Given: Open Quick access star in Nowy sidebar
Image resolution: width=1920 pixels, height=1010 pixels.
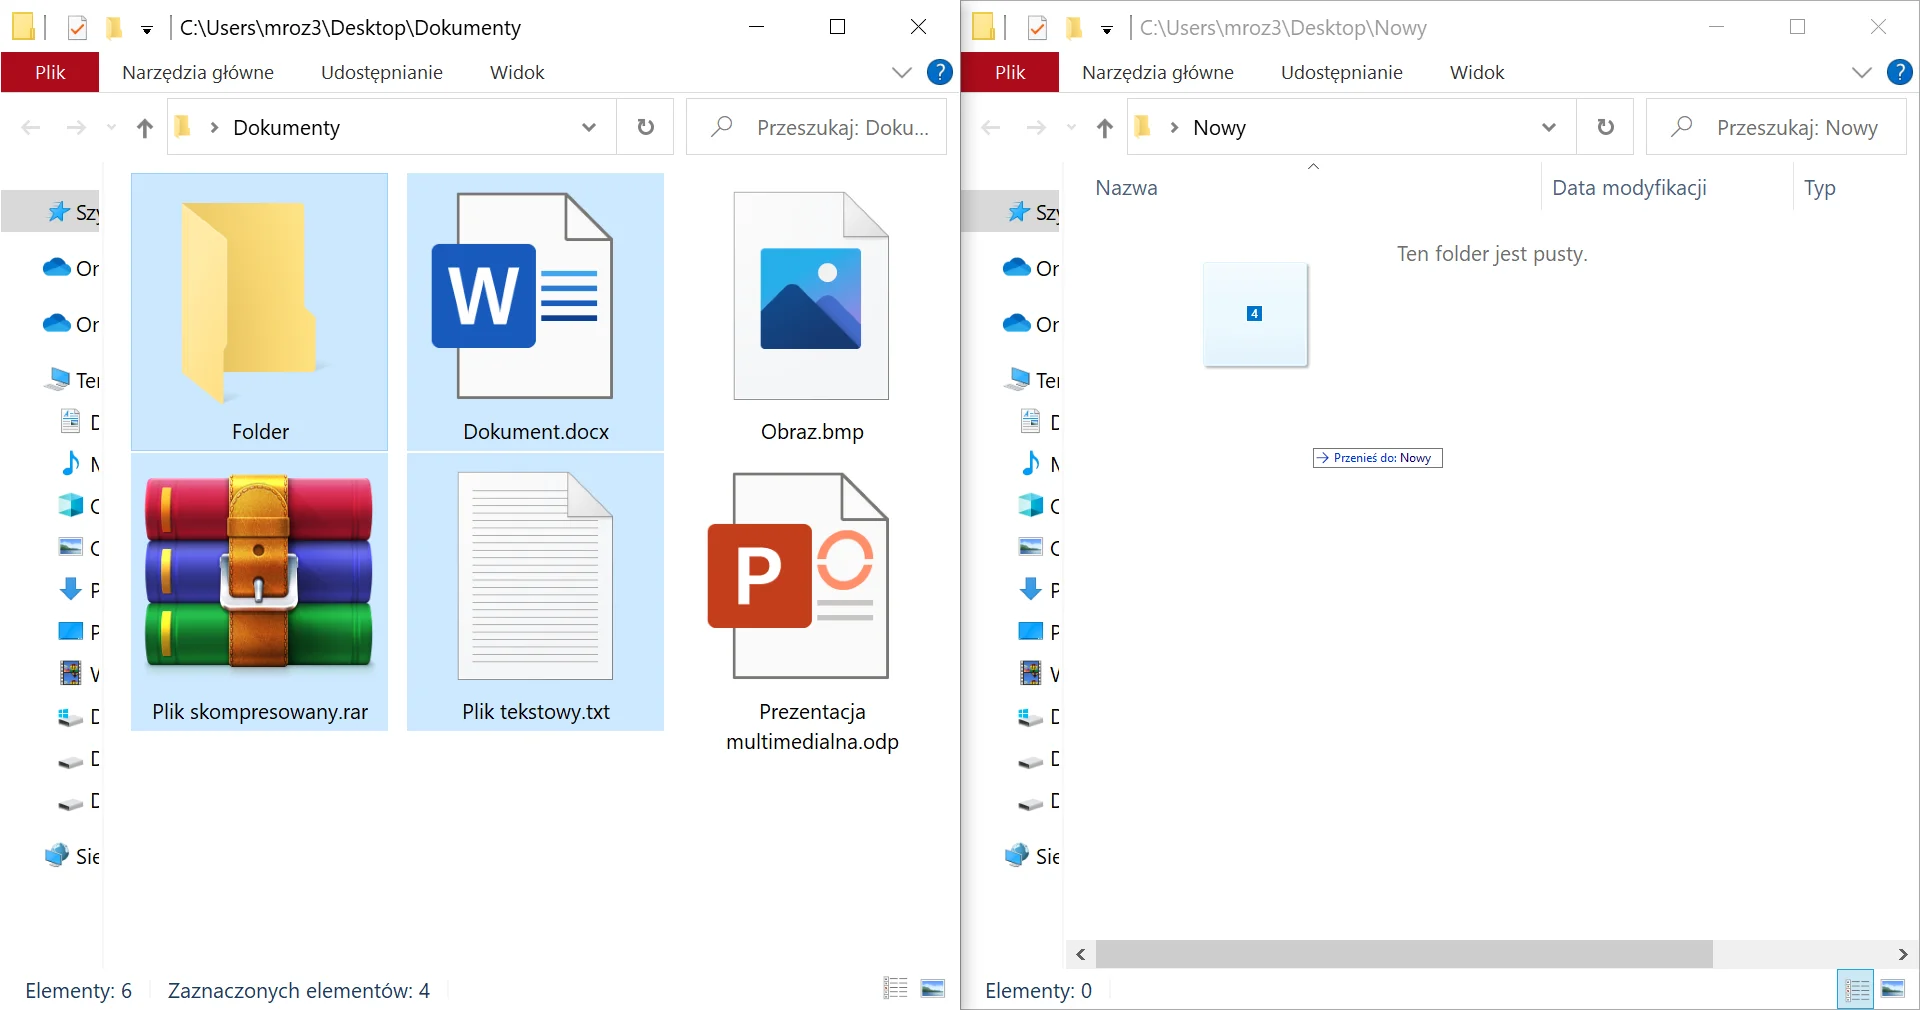Looking at the screenshot, I should (1019, 212).
